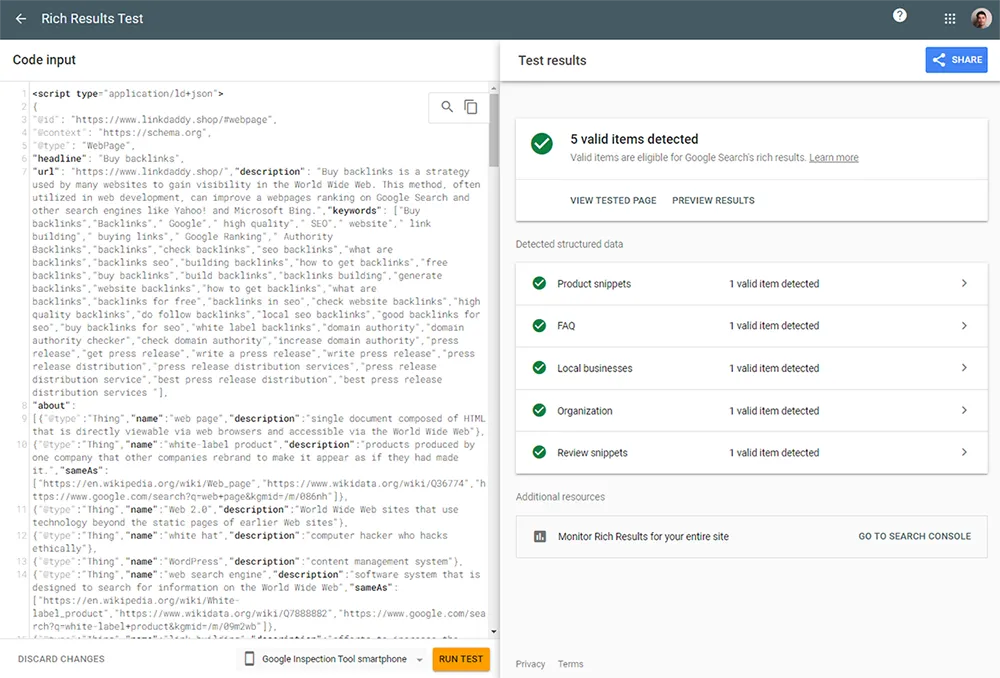The height and width of the screenshot is (678, 1000).
Task: Click the code scrollbar up arrow
Action: click(x=494, y=89)
